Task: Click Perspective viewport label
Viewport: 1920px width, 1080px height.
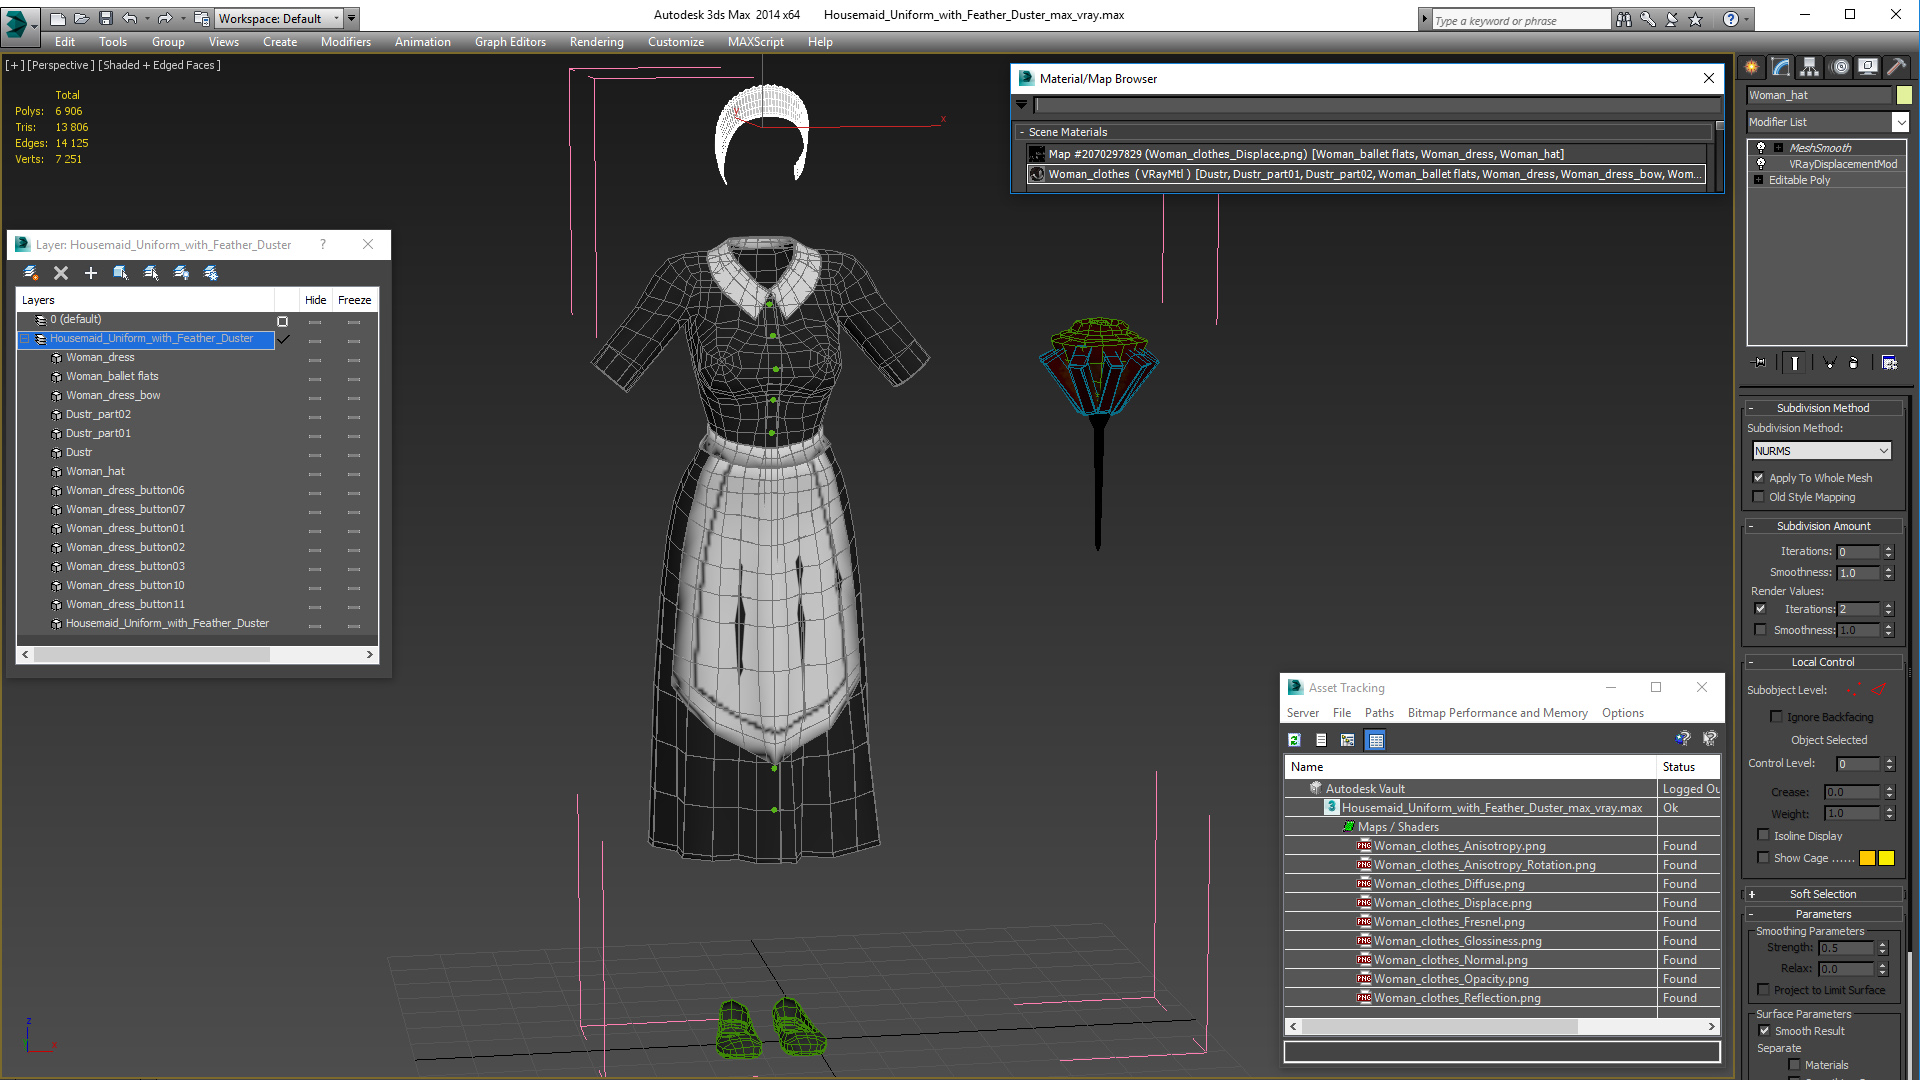Action: (x=61, y=65)
